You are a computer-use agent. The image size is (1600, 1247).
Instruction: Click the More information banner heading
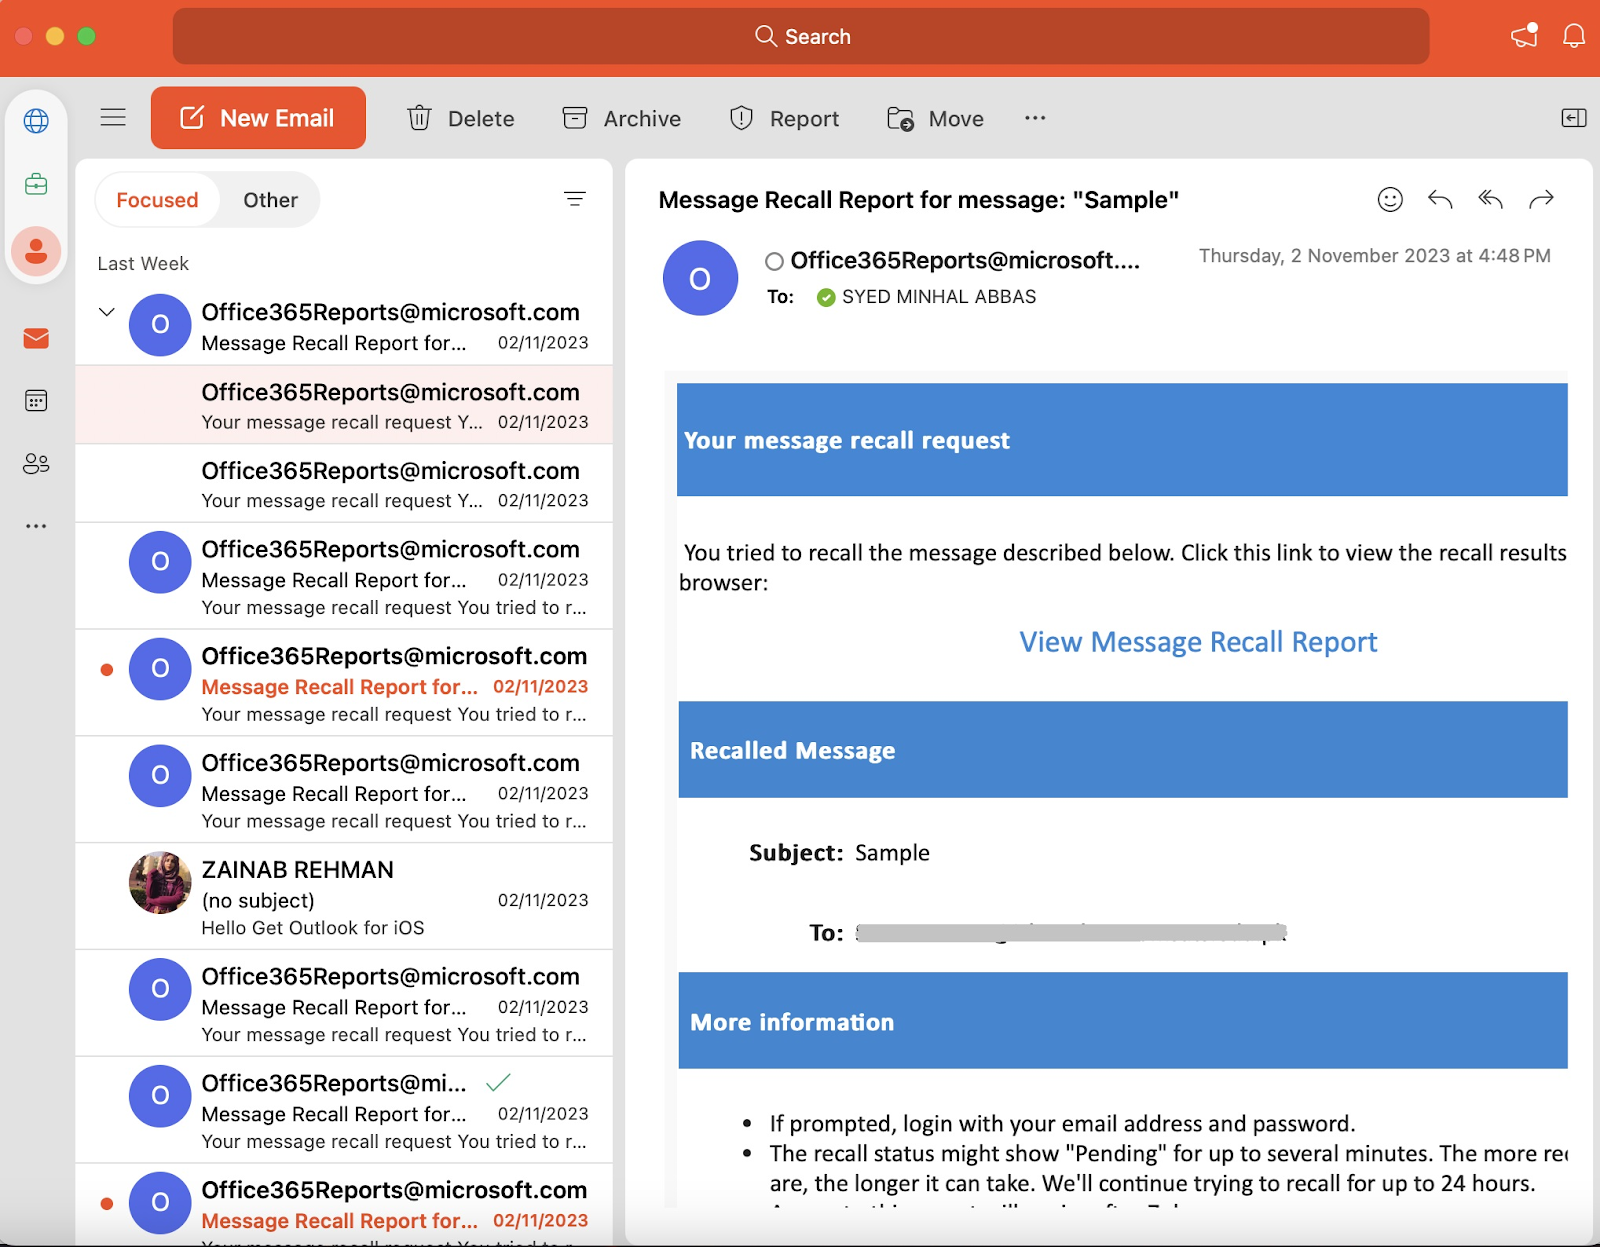[x=792, y=1022]
